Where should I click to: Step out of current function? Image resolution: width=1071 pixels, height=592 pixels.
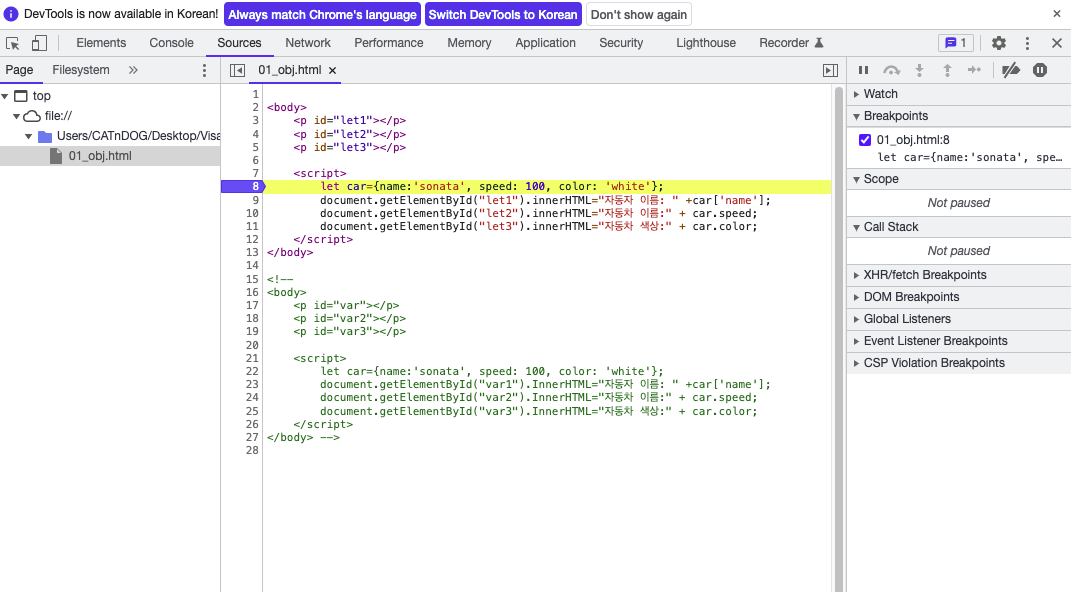click(x=947, y=70)
